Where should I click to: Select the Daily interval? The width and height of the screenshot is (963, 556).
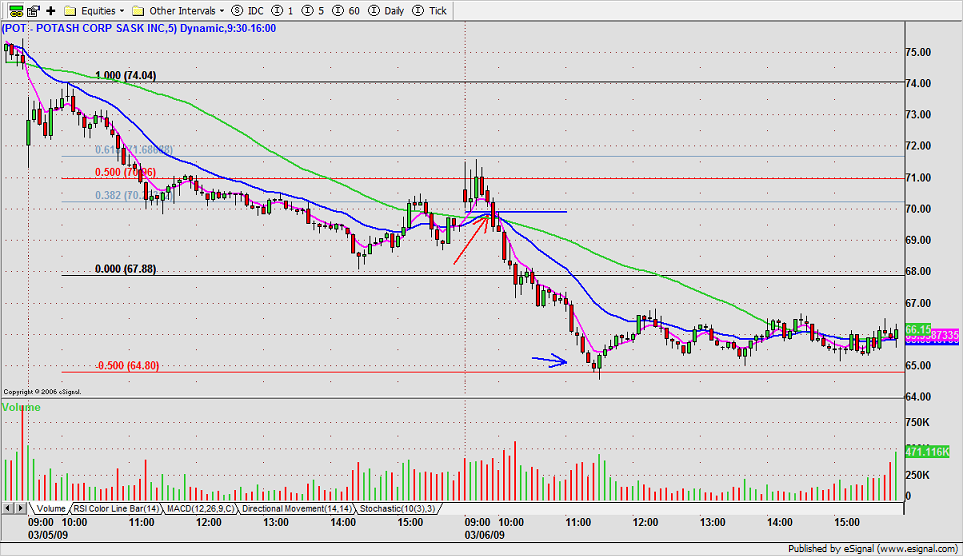[x=386, y=10]
